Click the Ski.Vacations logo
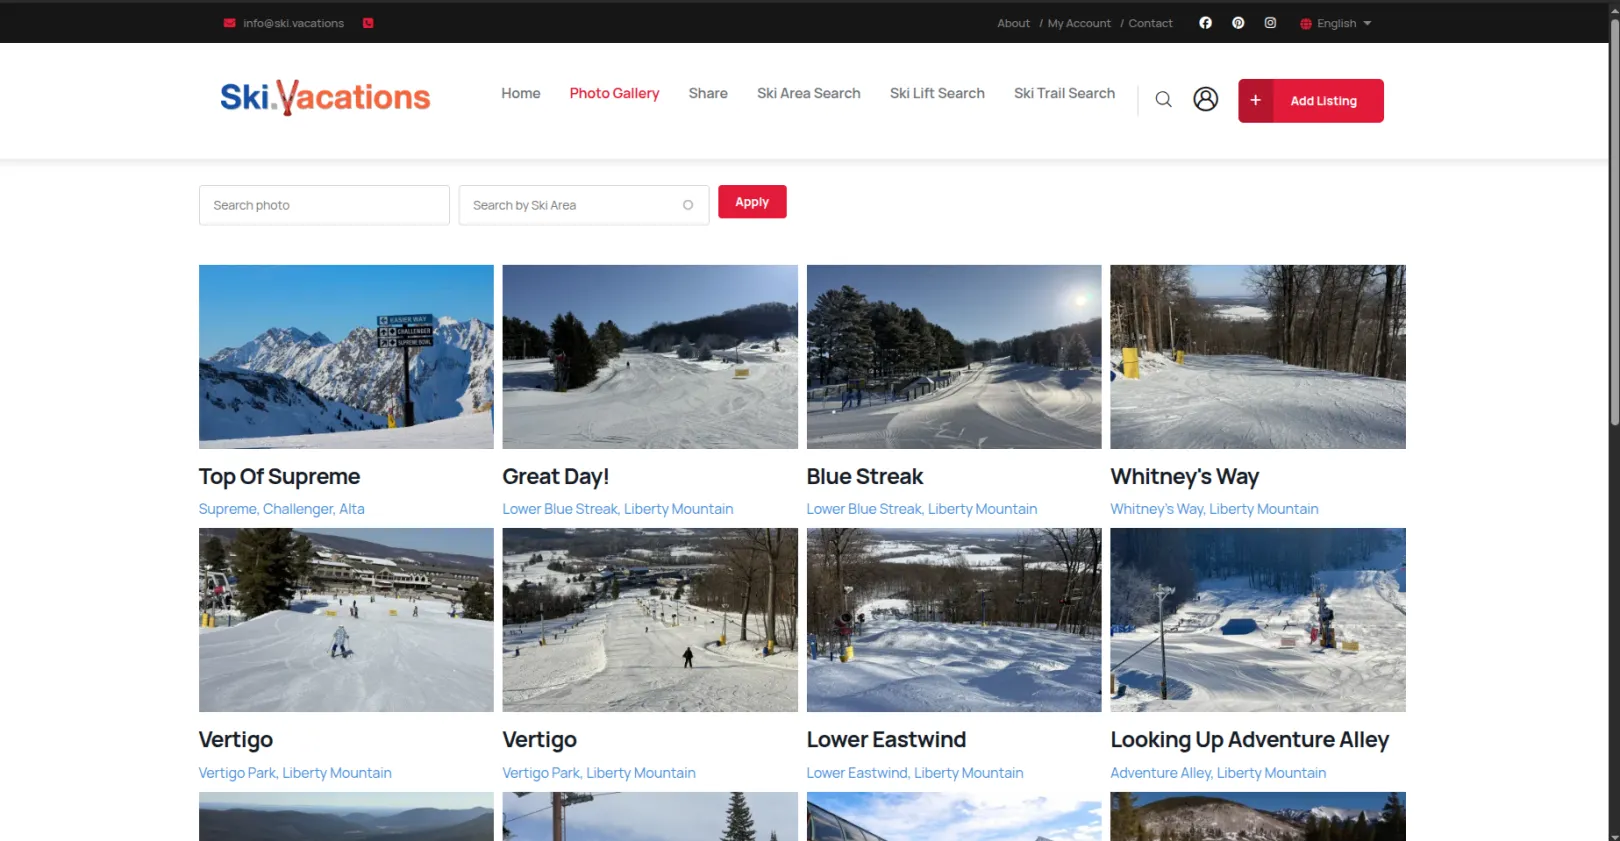Screen dimensions: 1620x841 click(325, 97)
